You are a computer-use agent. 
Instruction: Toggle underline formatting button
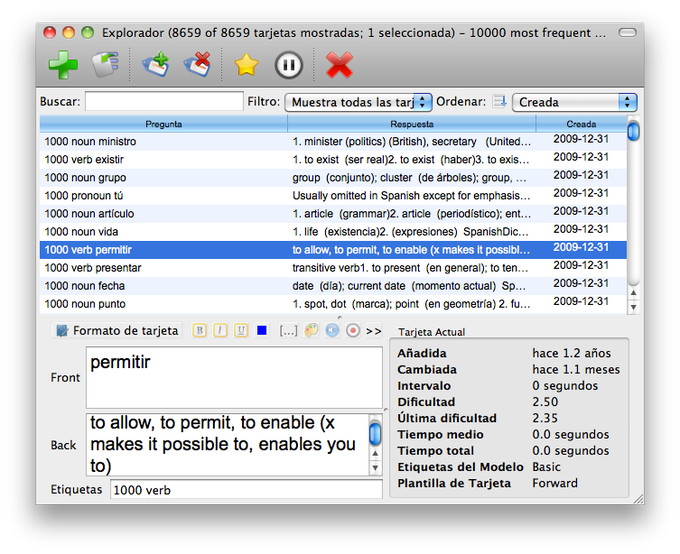[x=241, y=331]
